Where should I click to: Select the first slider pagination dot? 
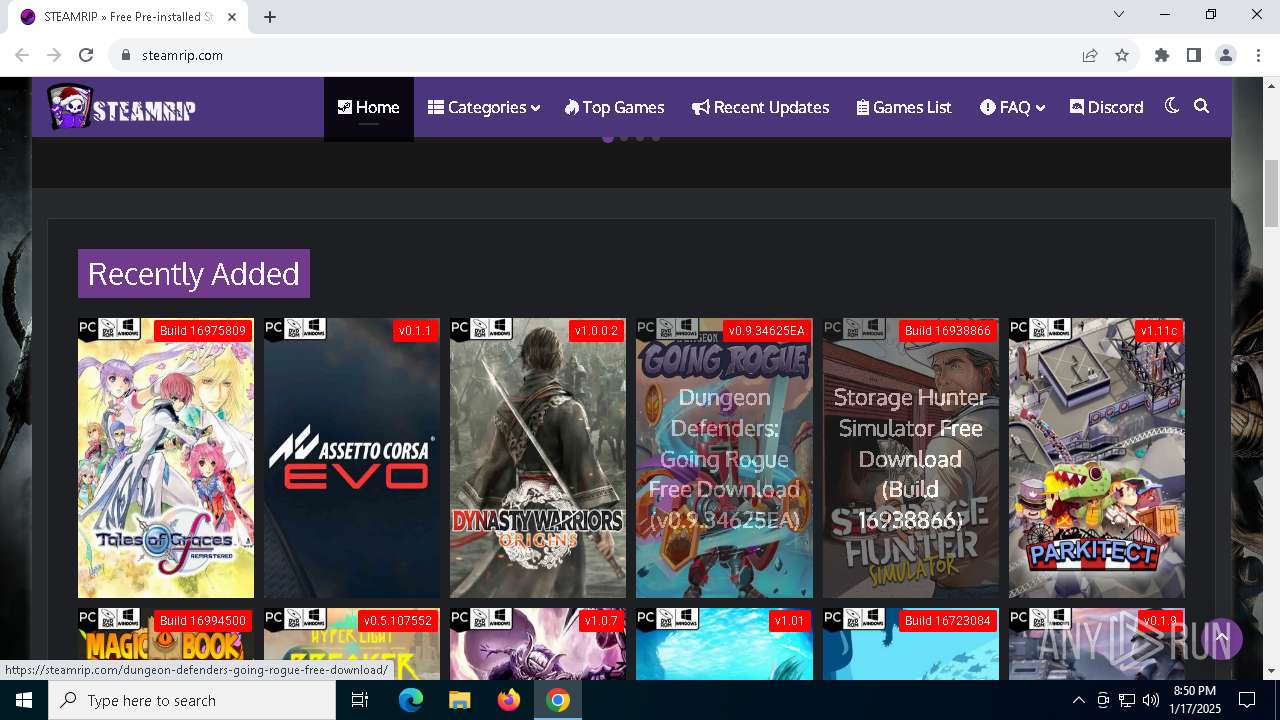click(x=608, y=138)
